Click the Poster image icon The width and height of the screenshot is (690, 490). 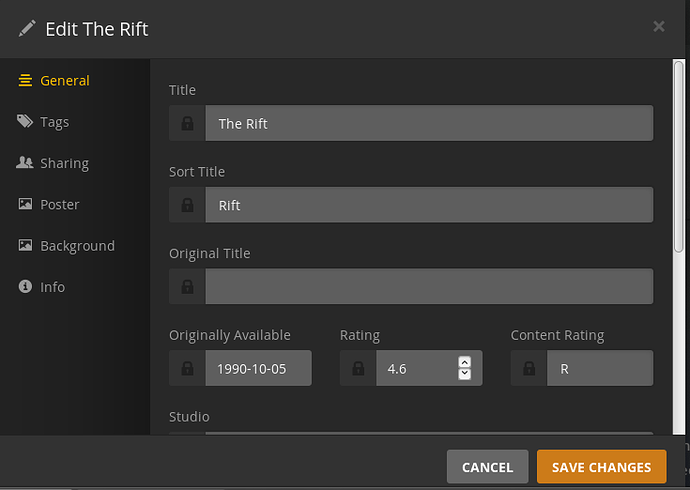click(25, 204)
